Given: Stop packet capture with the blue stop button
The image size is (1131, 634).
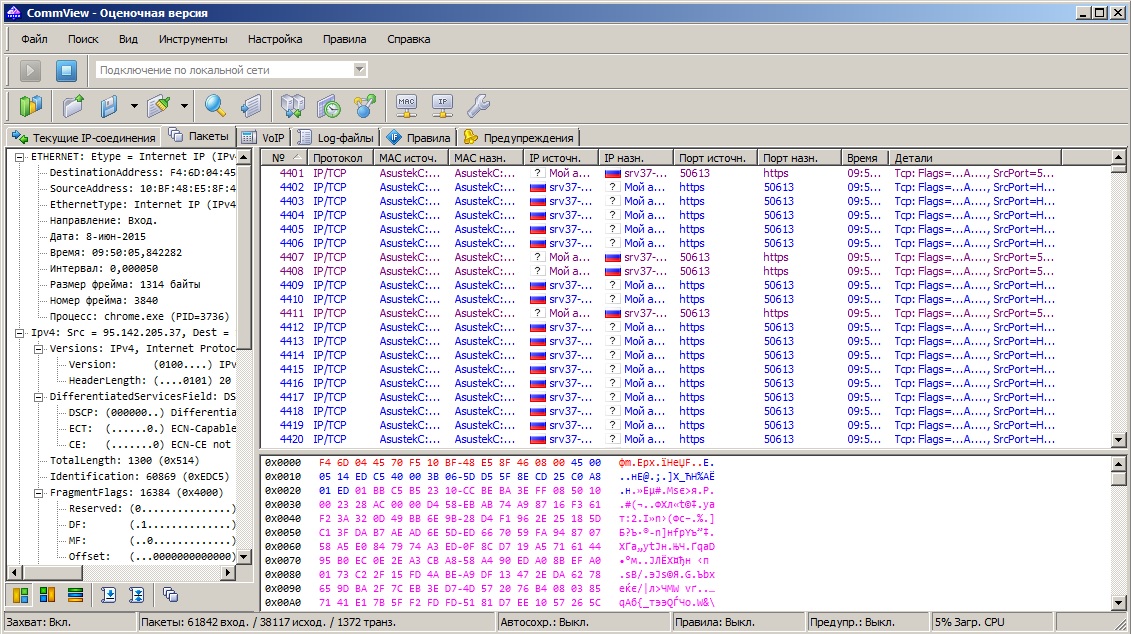Looking at the screenshot, I should (x=66, y=70).
